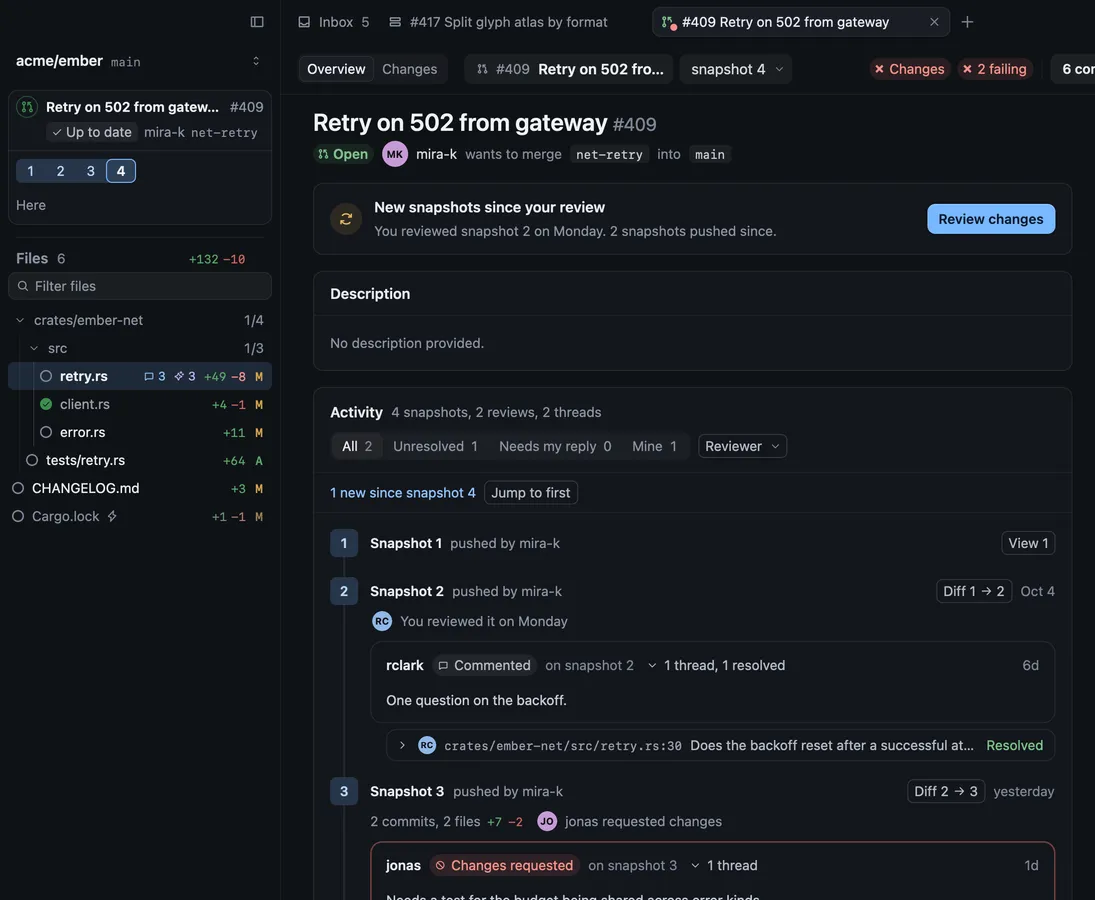Click the red Changes status badge

pos(909,69)
